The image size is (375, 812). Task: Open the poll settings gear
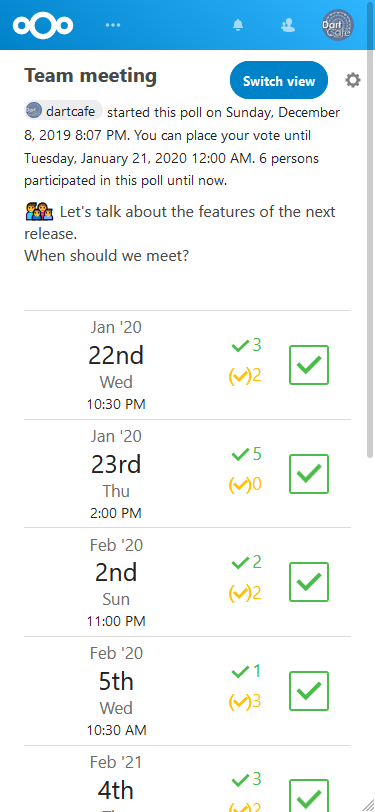353,80
